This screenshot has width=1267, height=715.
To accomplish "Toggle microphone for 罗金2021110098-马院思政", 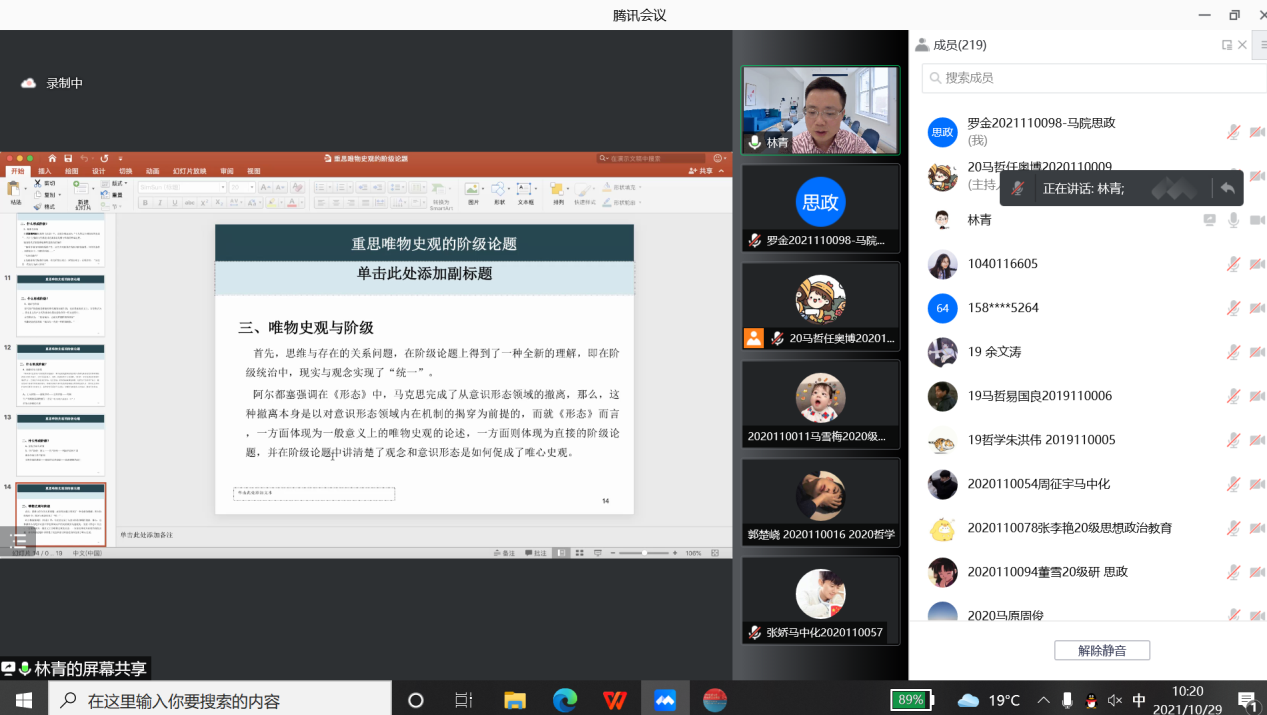I will 1234,132.
